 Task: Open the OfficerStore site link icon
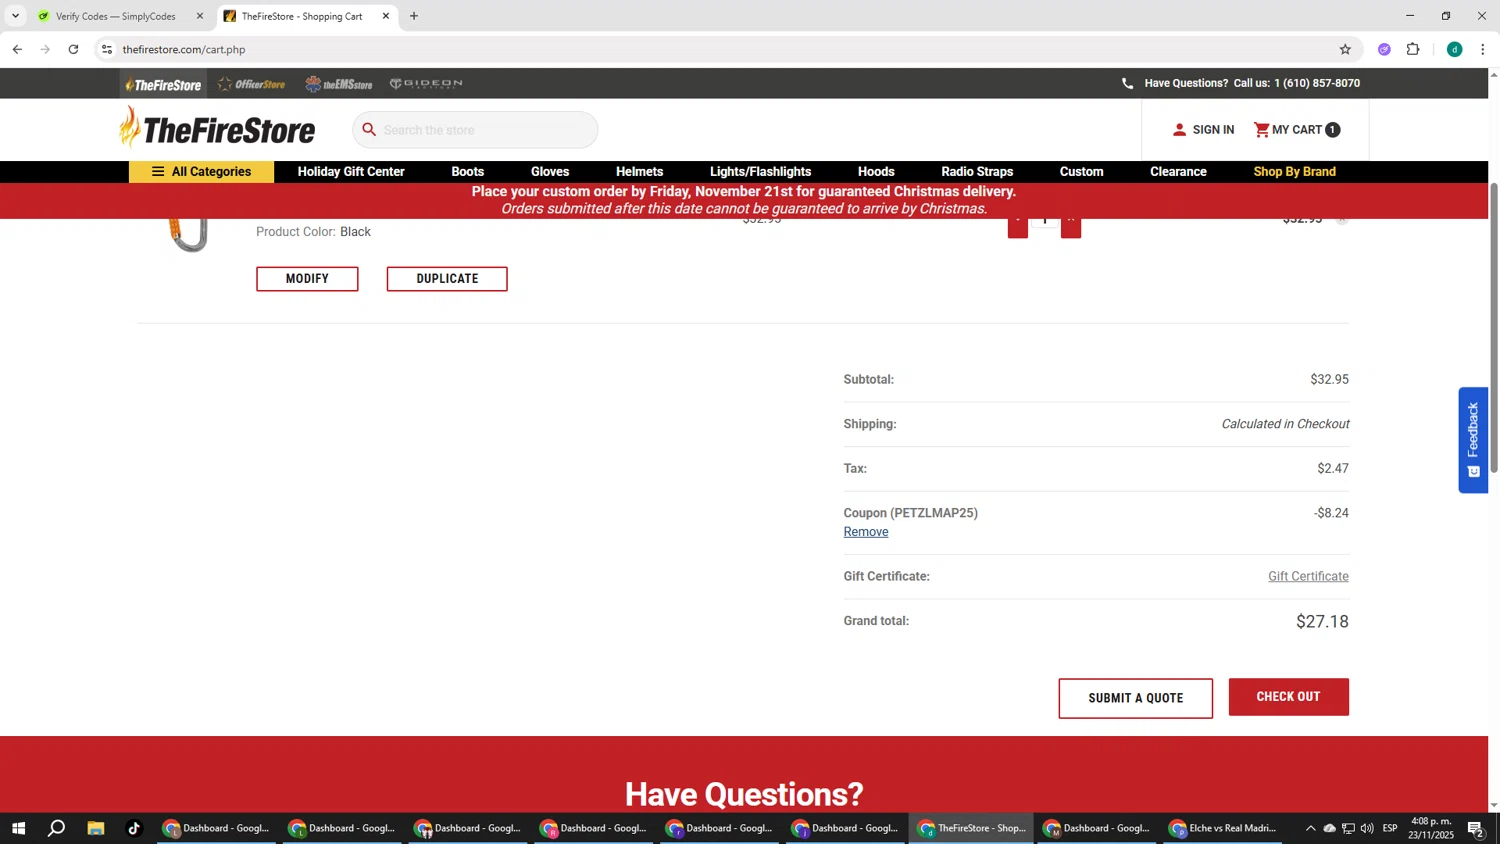tap(252, 84)
